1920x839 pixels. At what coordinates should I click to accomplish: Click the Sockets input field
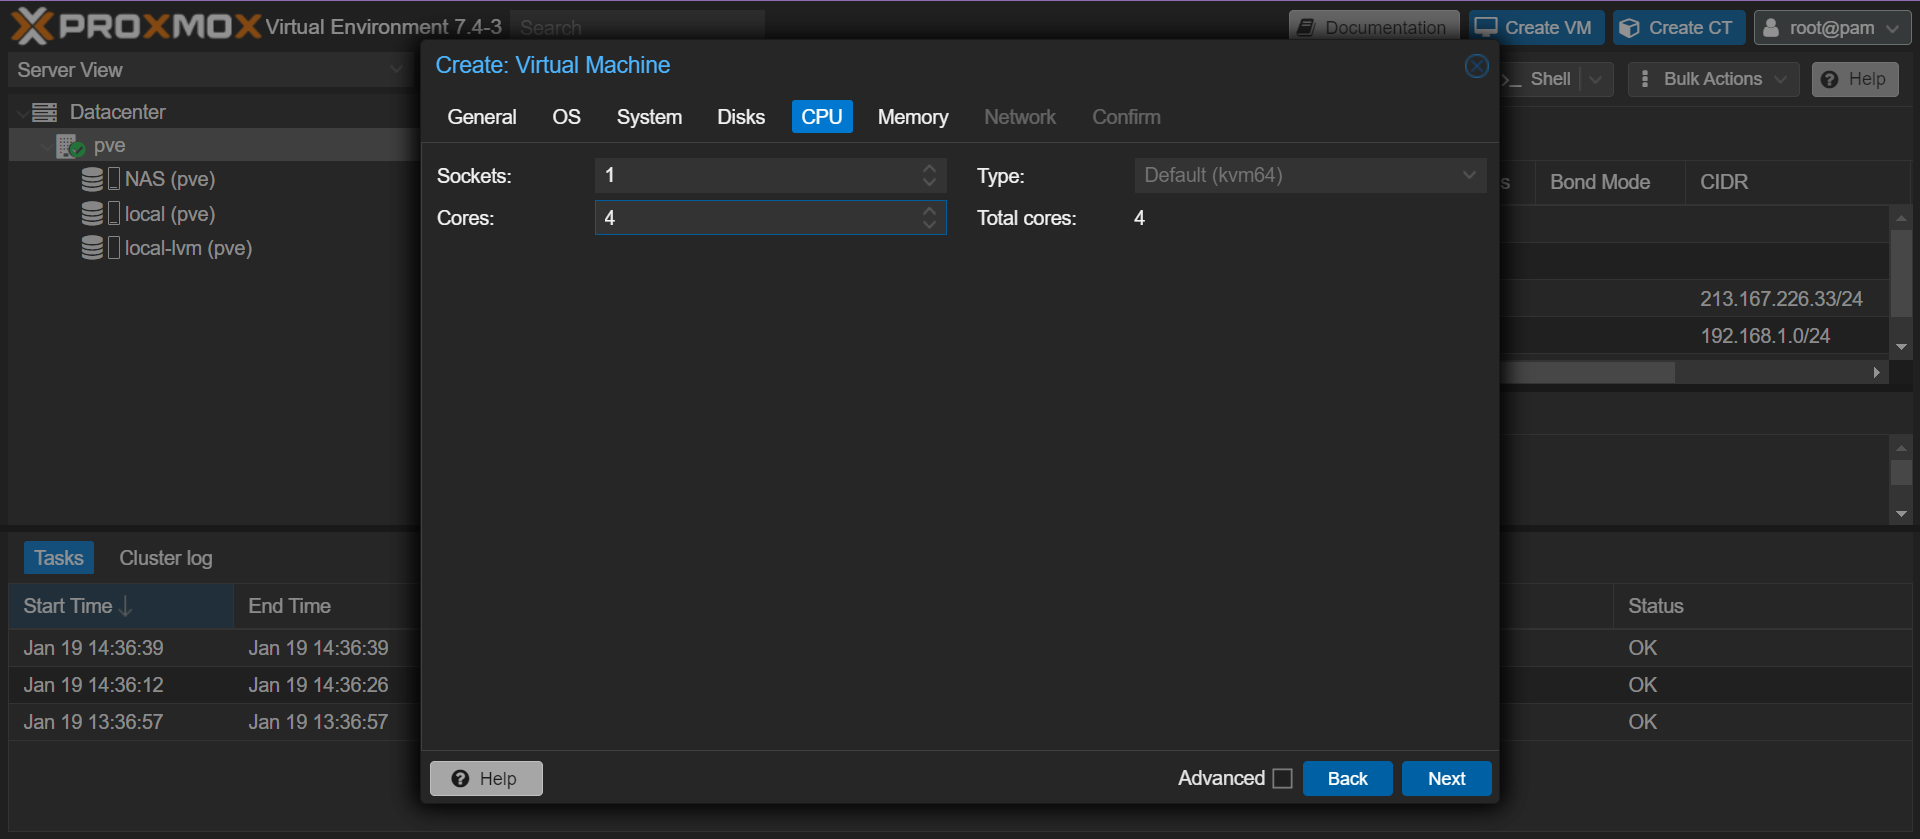(757, 176)
